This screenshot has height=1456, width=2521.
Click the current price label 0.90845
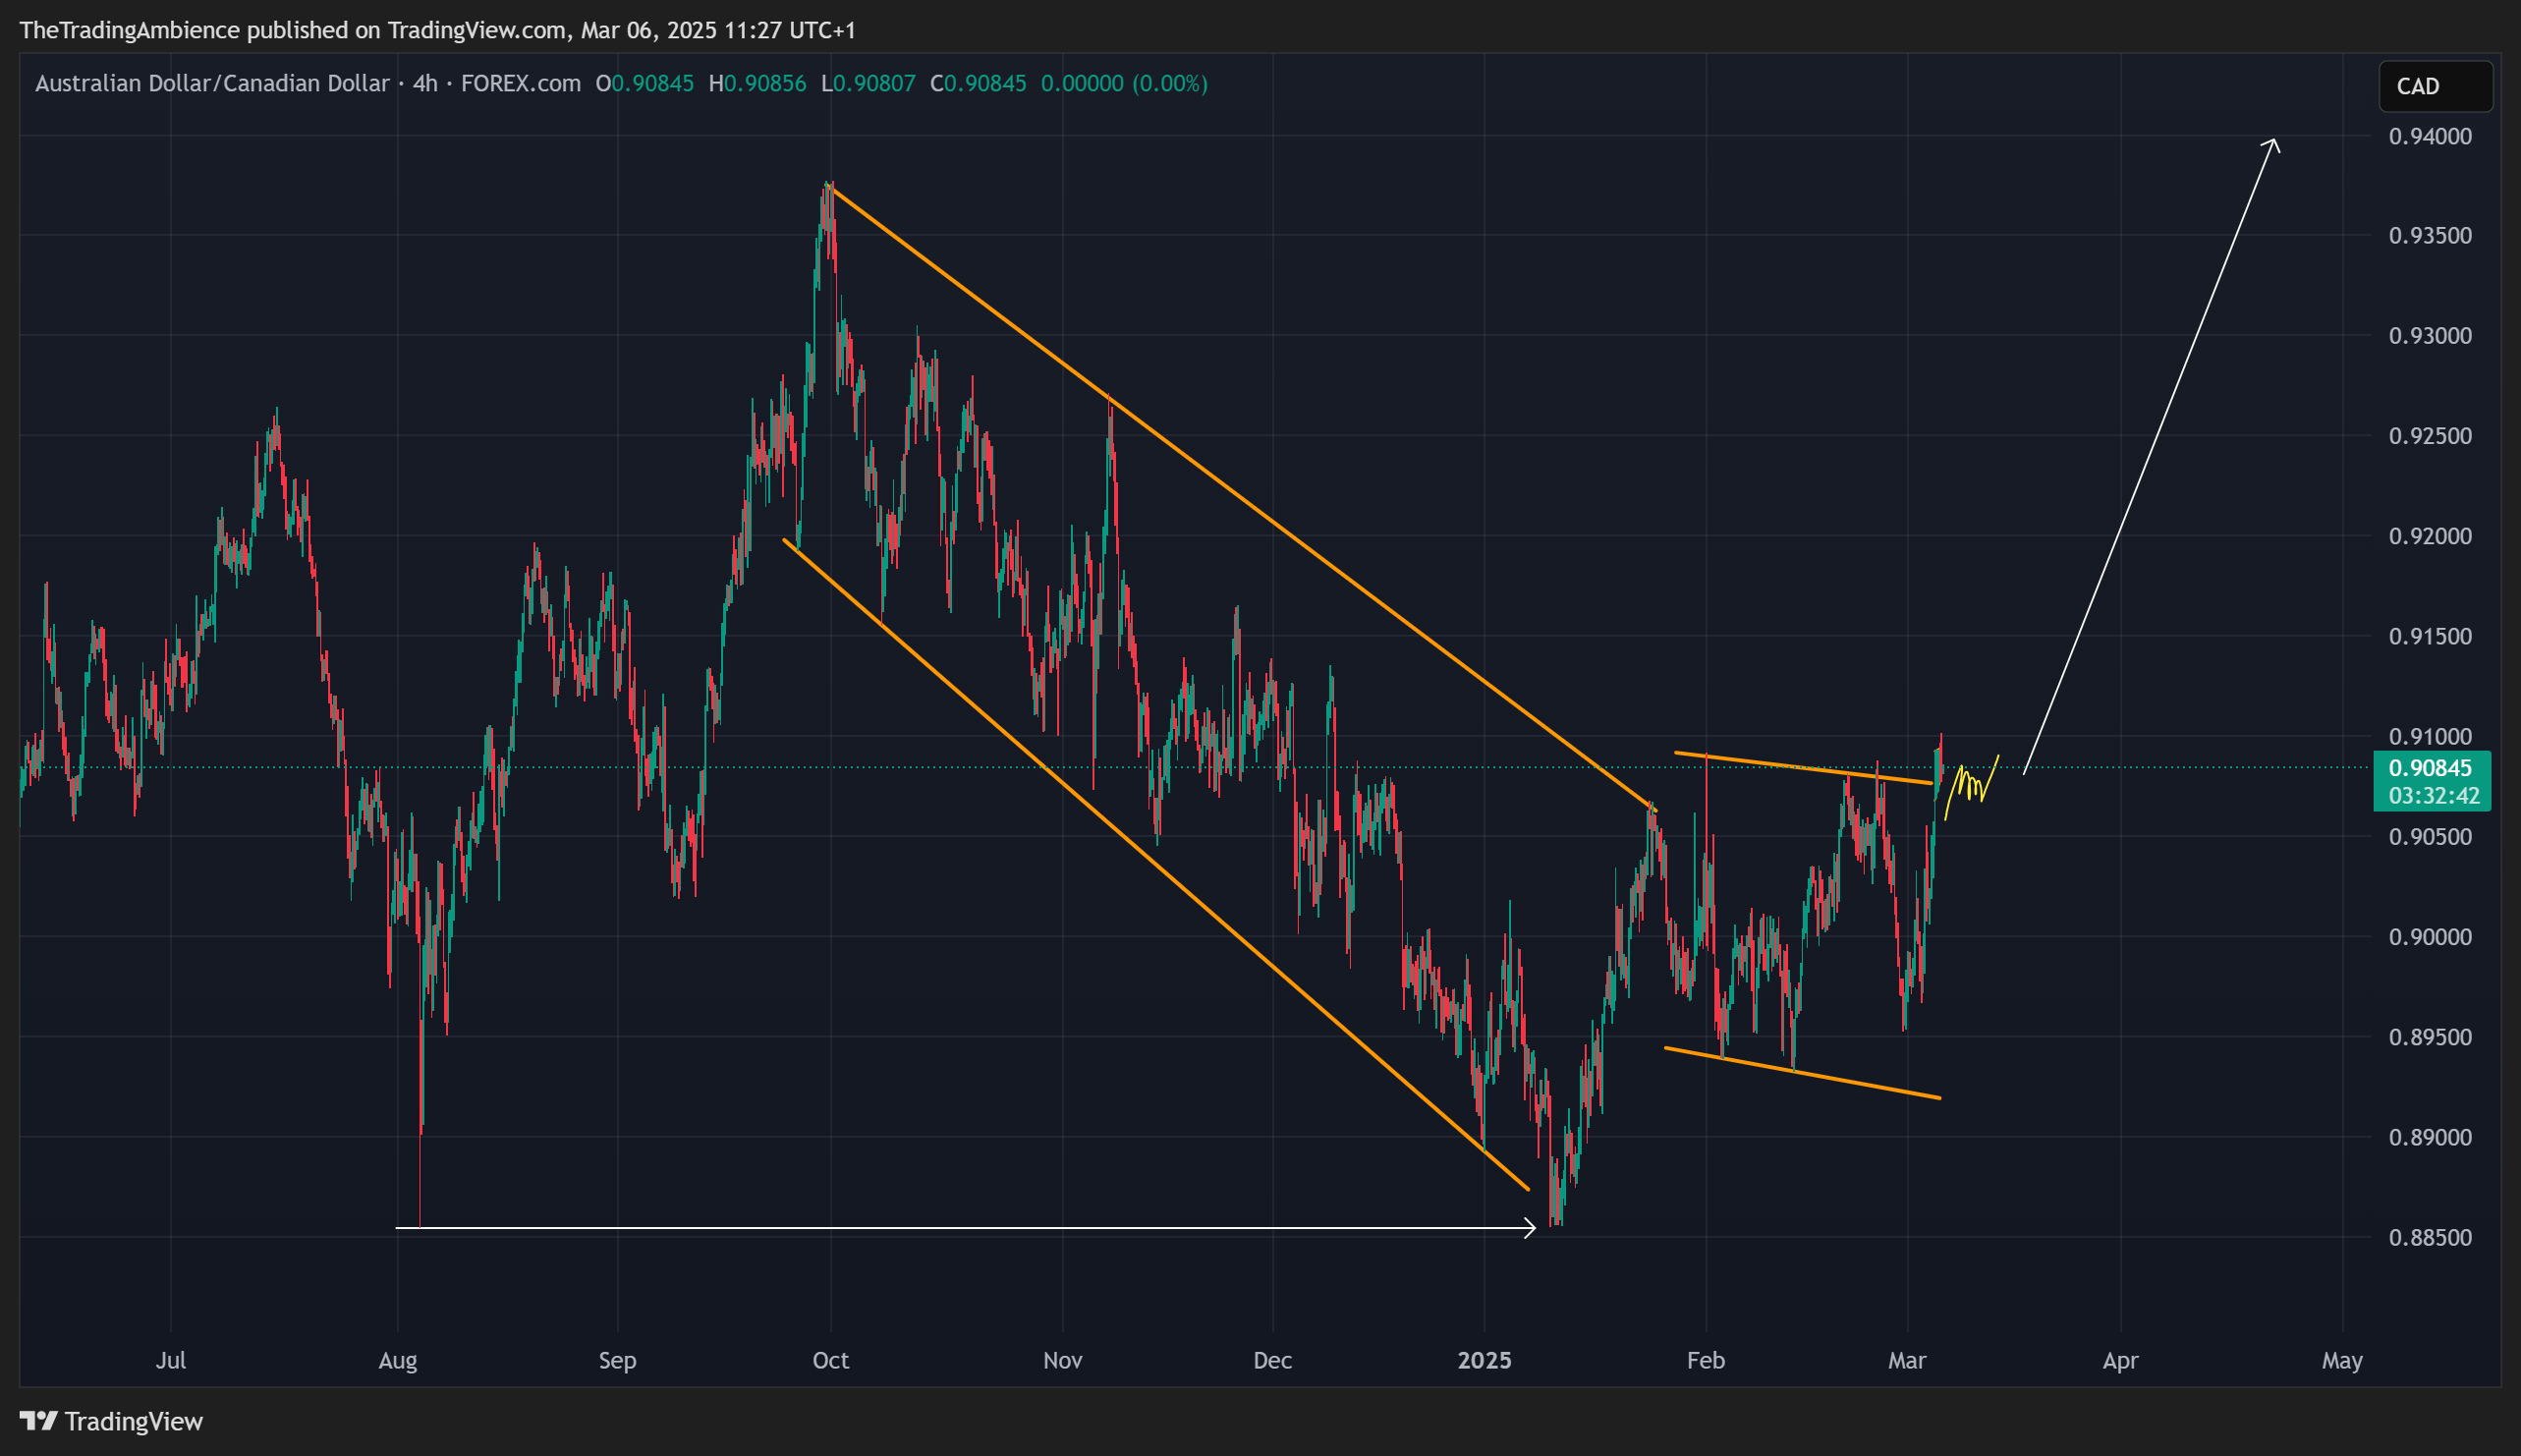[x=2431, y=768]
